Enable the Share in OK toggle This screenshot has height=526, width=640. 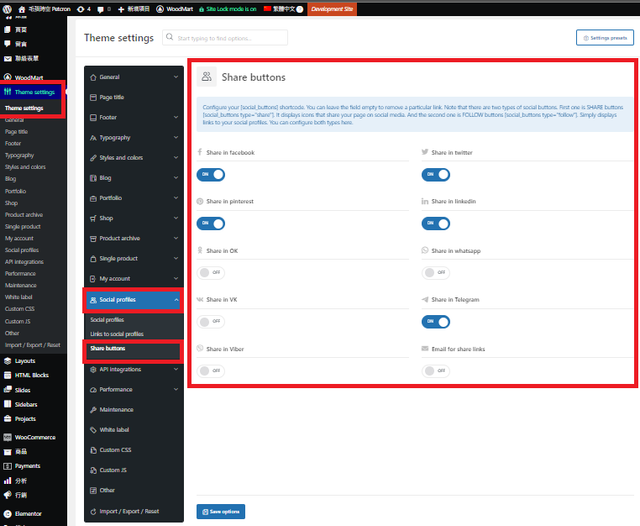point(211,273)
